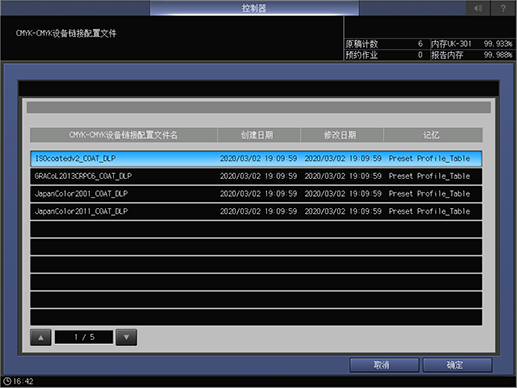The image size is (517, 388).
Task: Click the modified date of JapanColor2001 row
Action: click(343, 194)
